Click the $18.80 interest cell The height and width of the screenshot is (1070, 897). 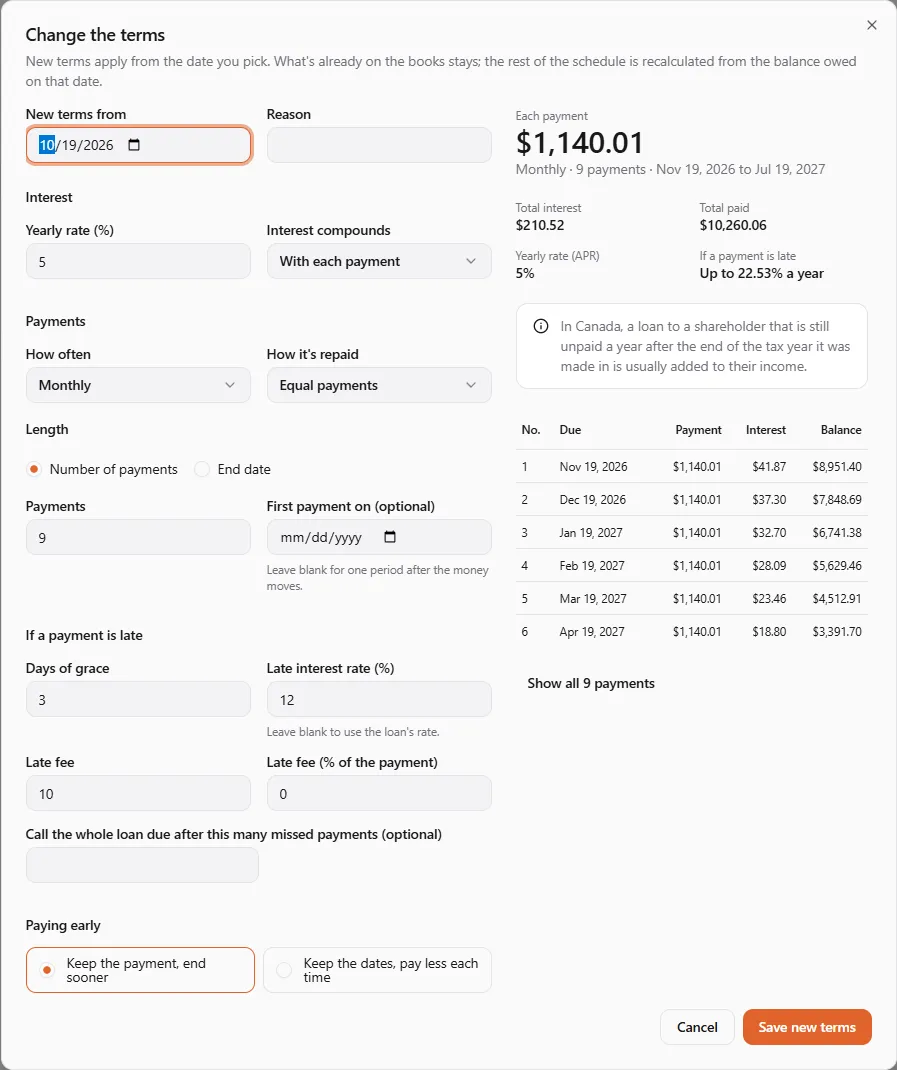click(x=769, y=632)
